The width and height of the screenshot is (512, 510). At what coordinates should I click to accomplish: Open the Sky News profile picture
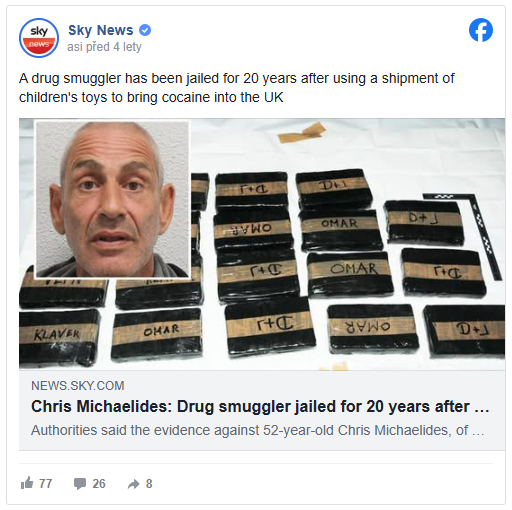click(39, 38)
